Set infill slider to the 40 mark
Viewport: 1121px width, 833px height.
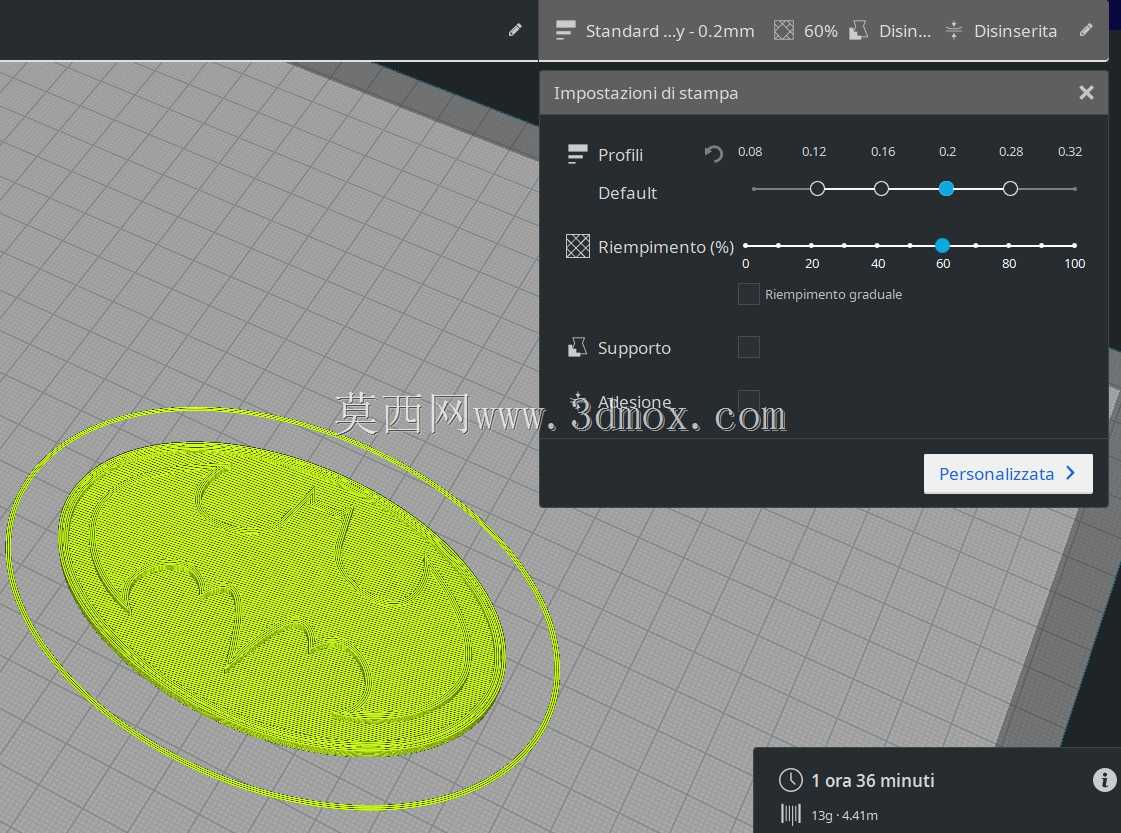[x=877, y=245]
